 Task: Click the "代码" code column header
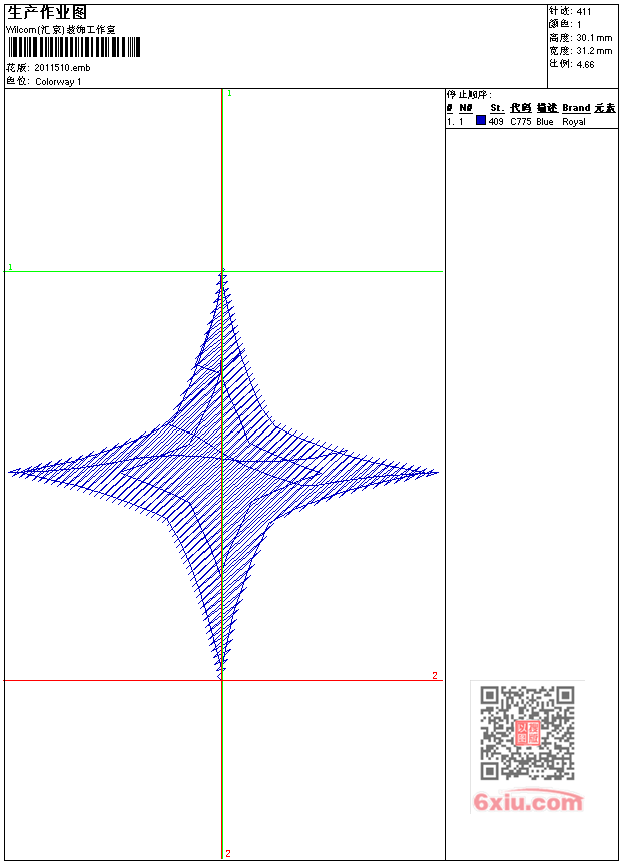(x=521, y=108)
